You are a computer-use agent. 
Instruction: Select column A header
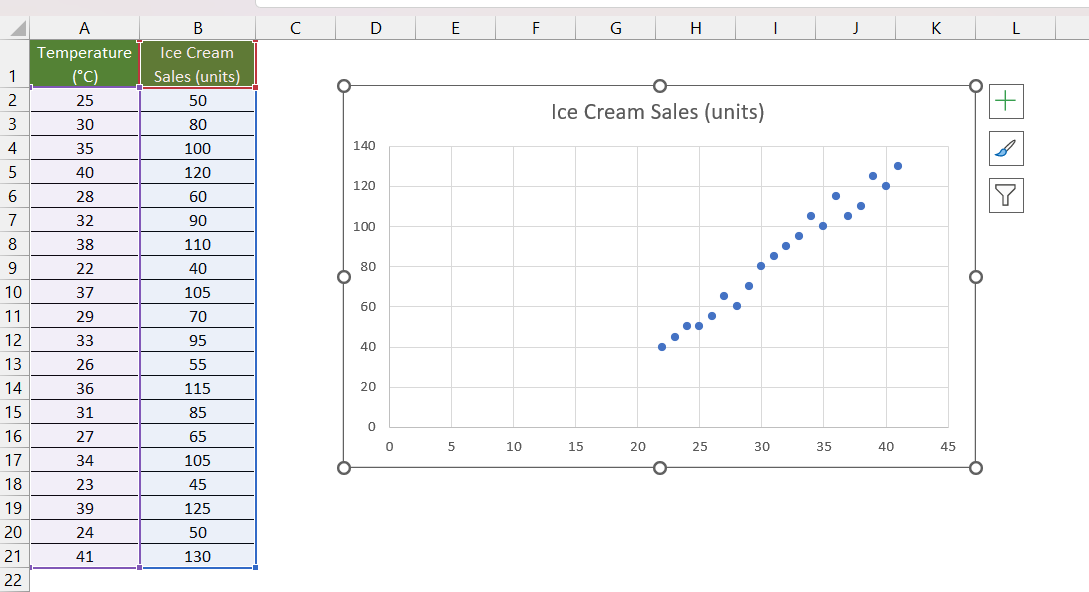[84, 28]
